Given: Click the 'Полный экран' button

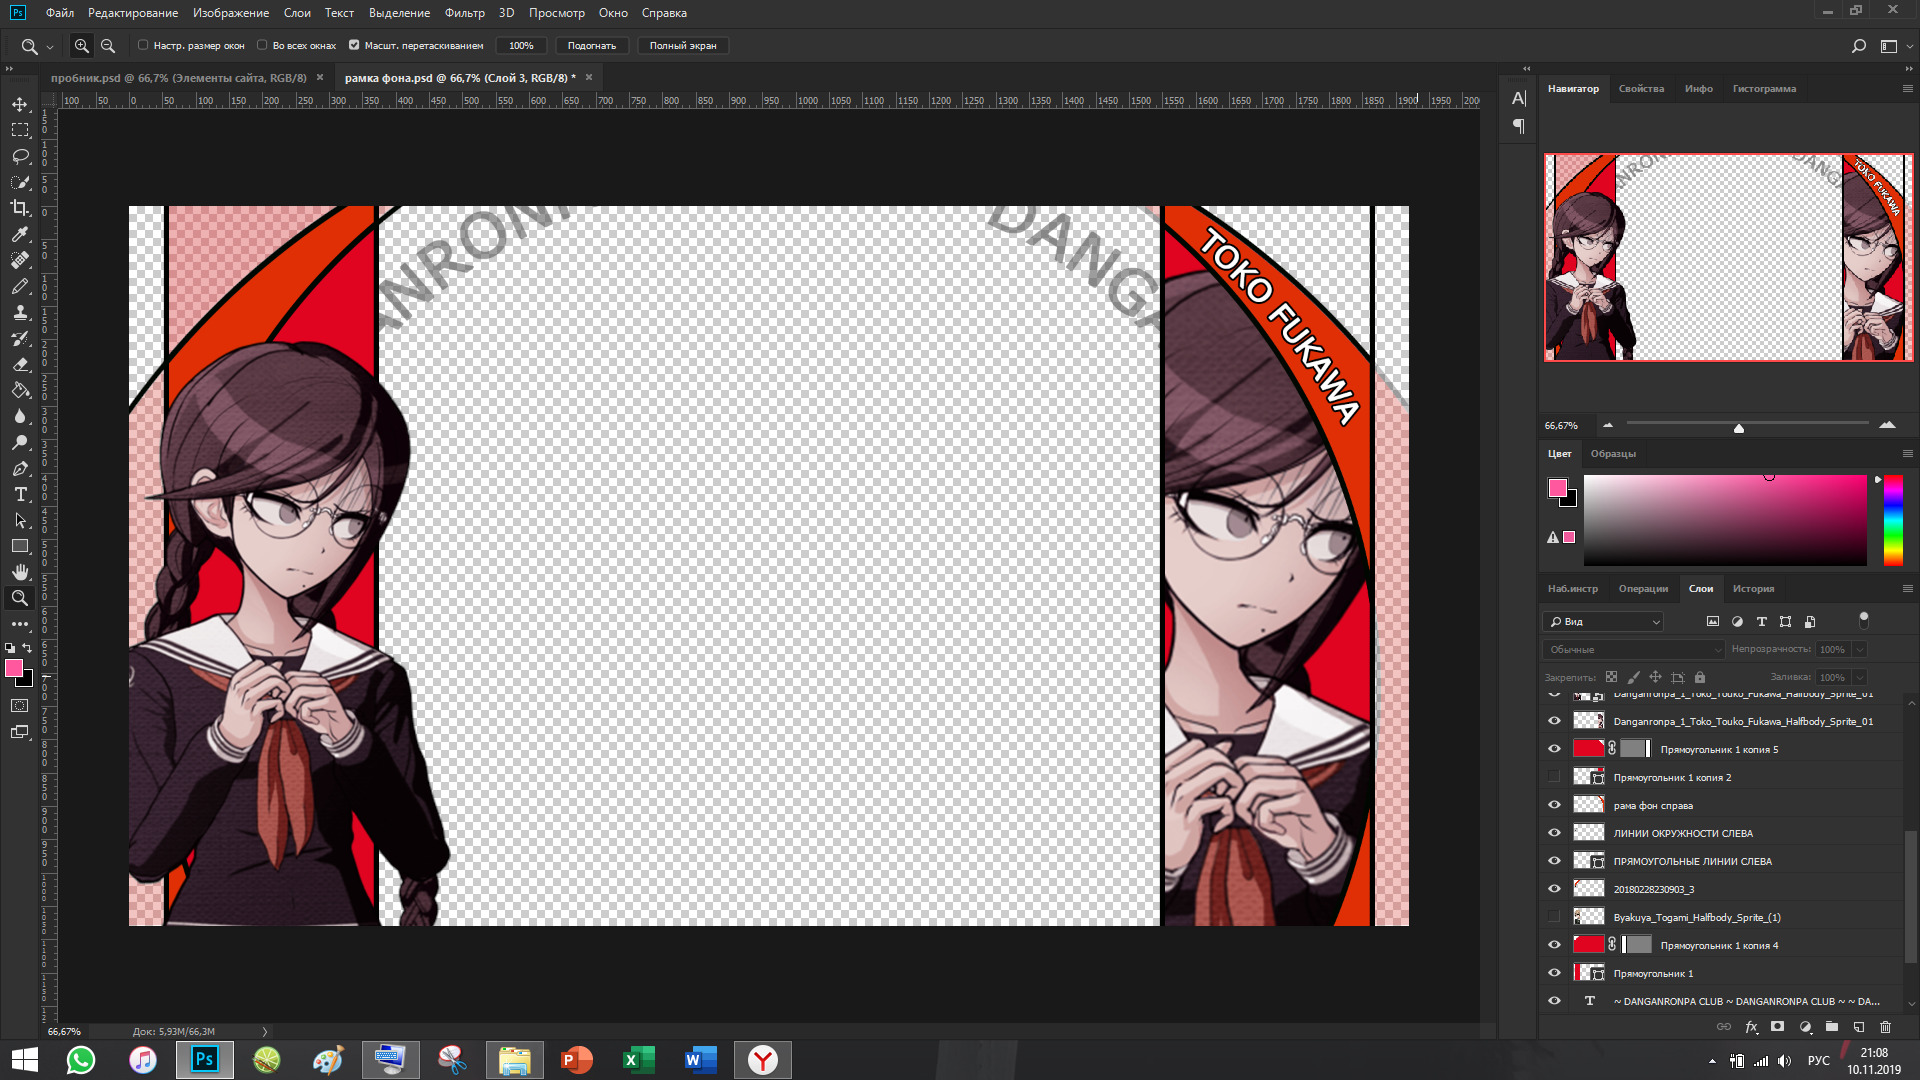Looking at the screenshot, I should [683, 46].
